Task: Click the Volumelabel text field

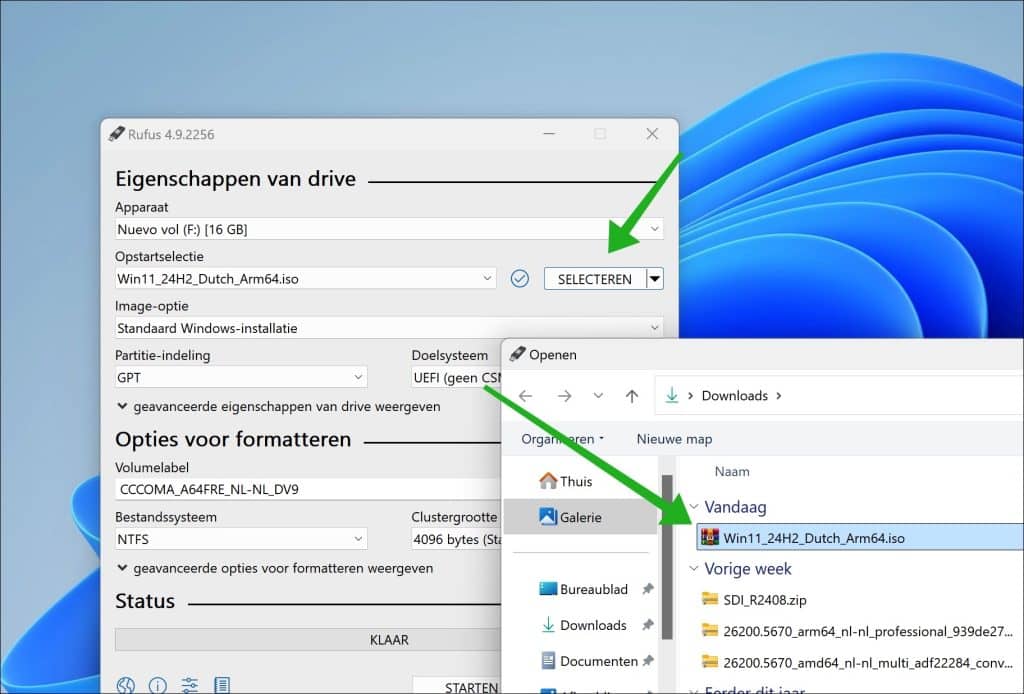Action: click(x=308, y=489)
